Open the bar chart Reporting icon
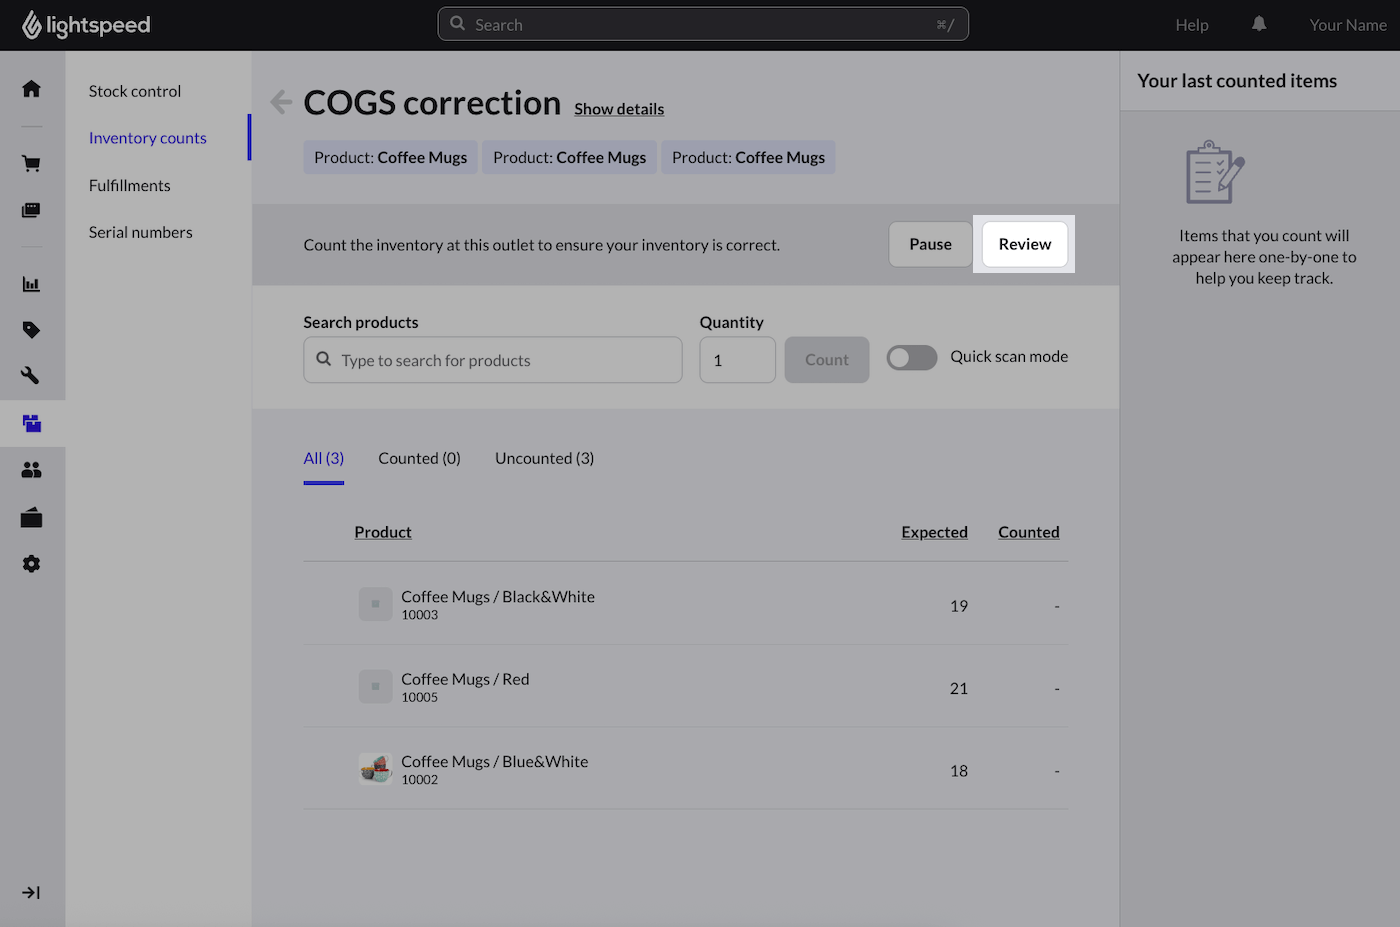 click(x=31, y=284)
